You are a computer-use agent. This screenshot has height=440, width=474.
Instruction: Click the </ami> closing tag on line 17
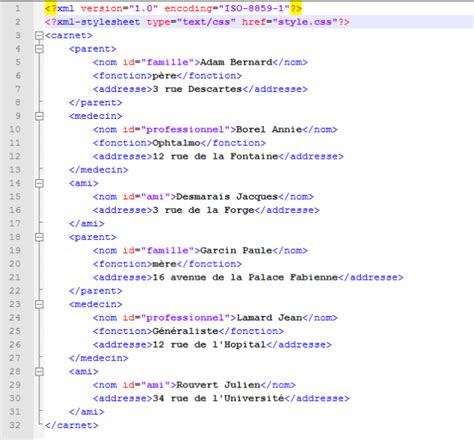[87, 223]
